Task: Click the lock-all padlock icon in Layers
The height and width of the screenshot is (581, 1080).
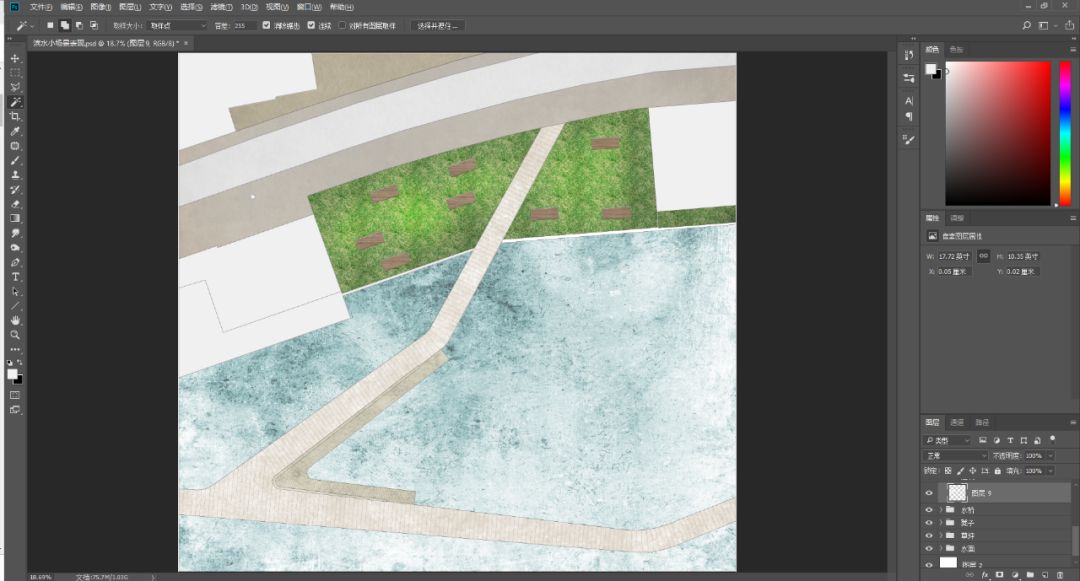Action: coord(997,471)
